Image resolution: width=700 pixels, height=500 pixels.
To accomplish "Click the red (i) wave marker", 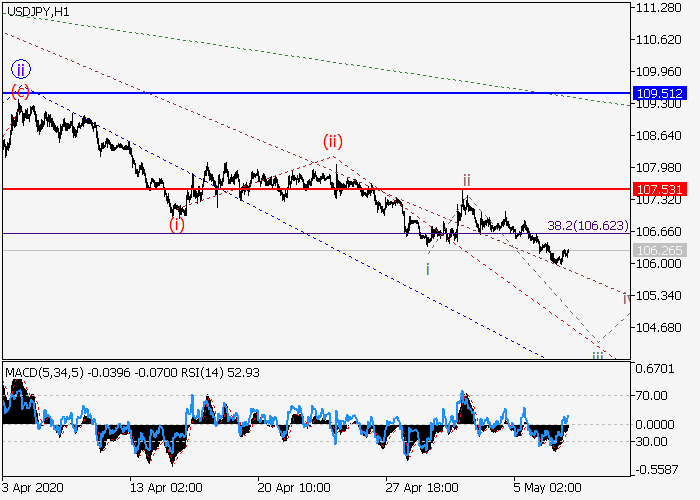I will point(176,224).
